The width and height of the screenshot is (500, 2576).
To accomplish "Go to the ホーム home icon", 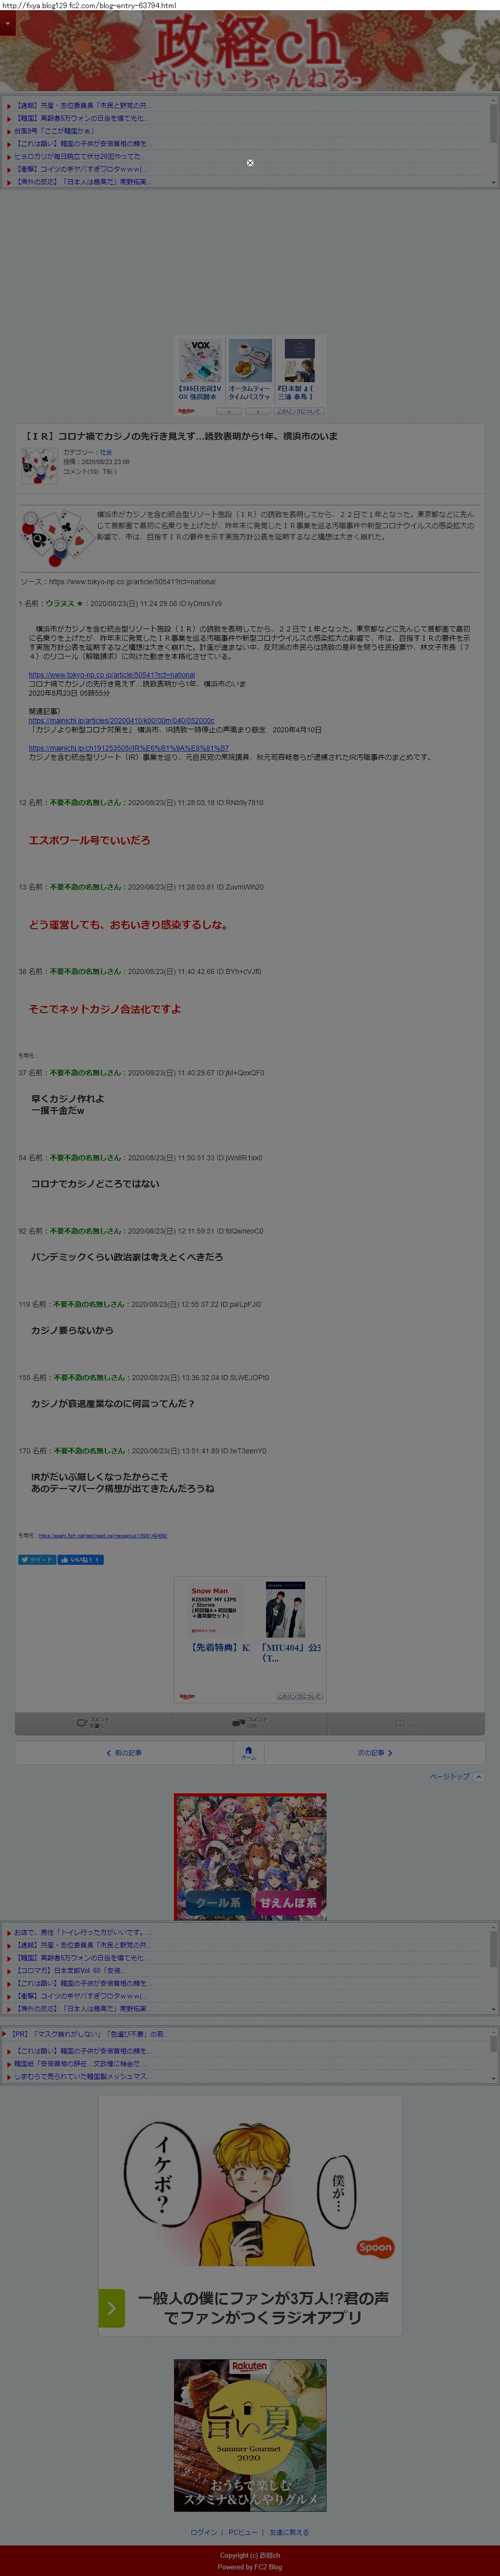I will (x=249, y=1752).
